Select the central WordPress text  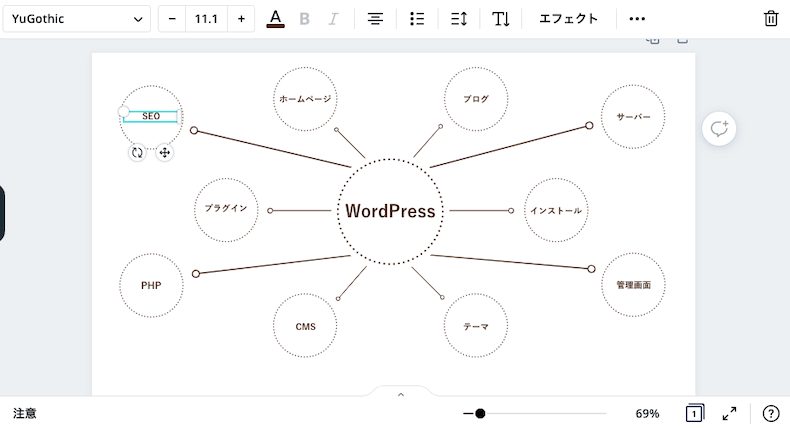click(x=390, y=211)
